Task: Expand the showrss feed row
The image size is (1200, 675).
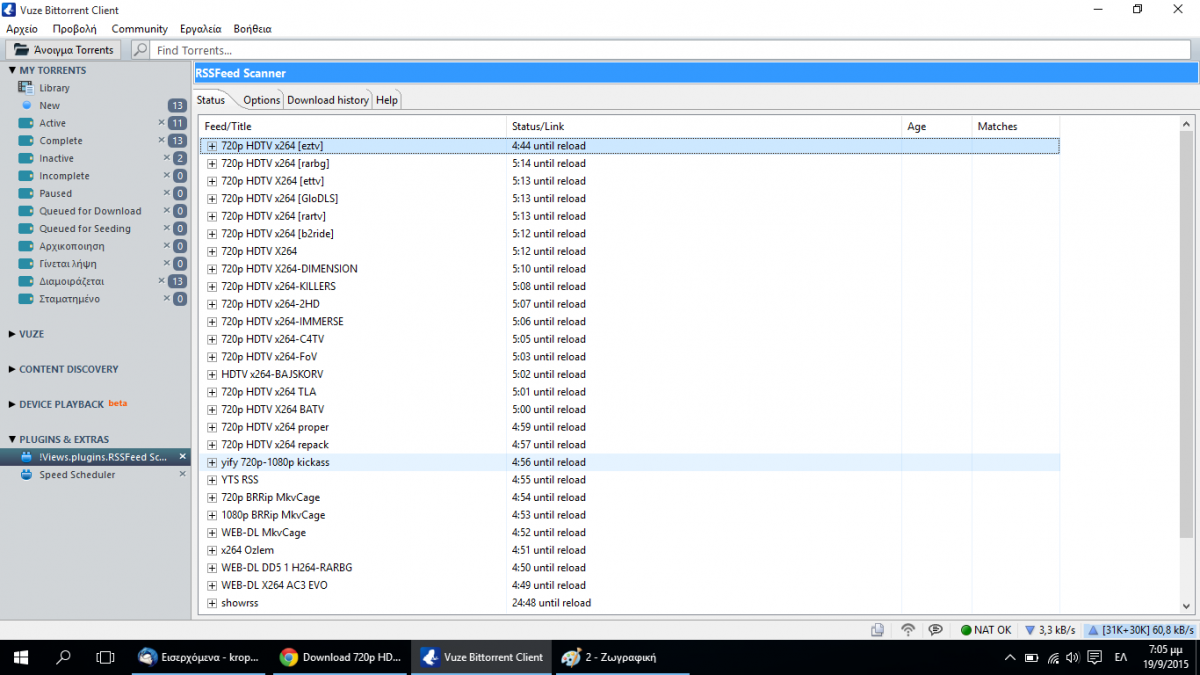Action: (212, 603)
